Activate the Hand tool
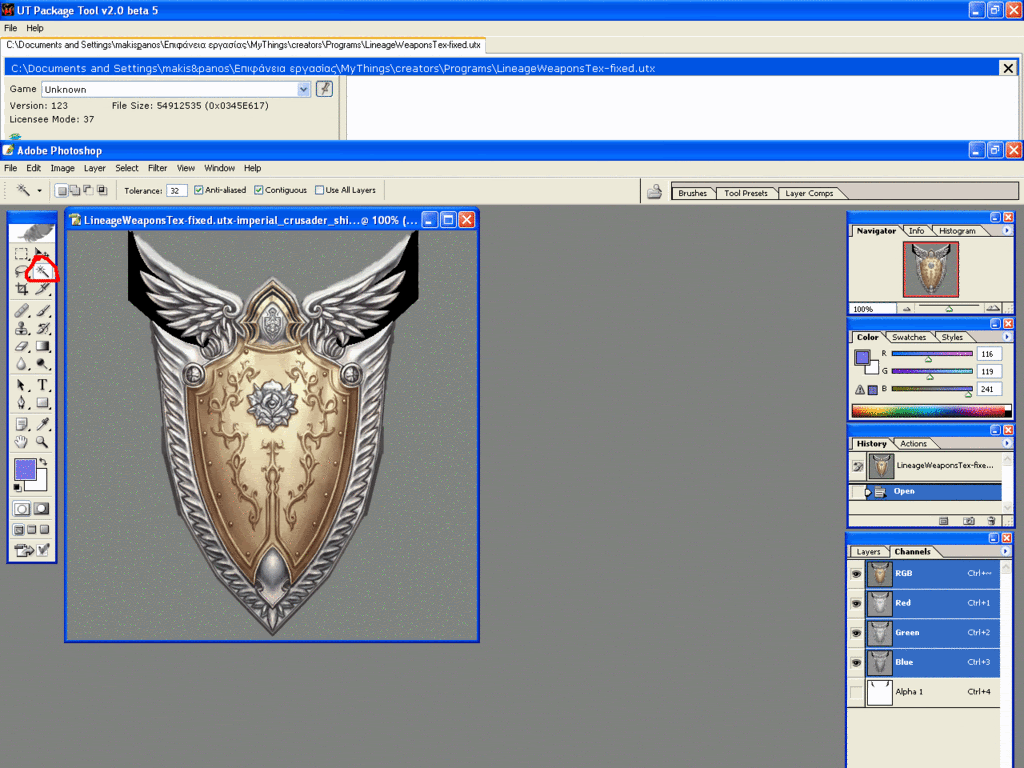The width and height of the screenshot is (1024, 768). [x=21, y=441]
